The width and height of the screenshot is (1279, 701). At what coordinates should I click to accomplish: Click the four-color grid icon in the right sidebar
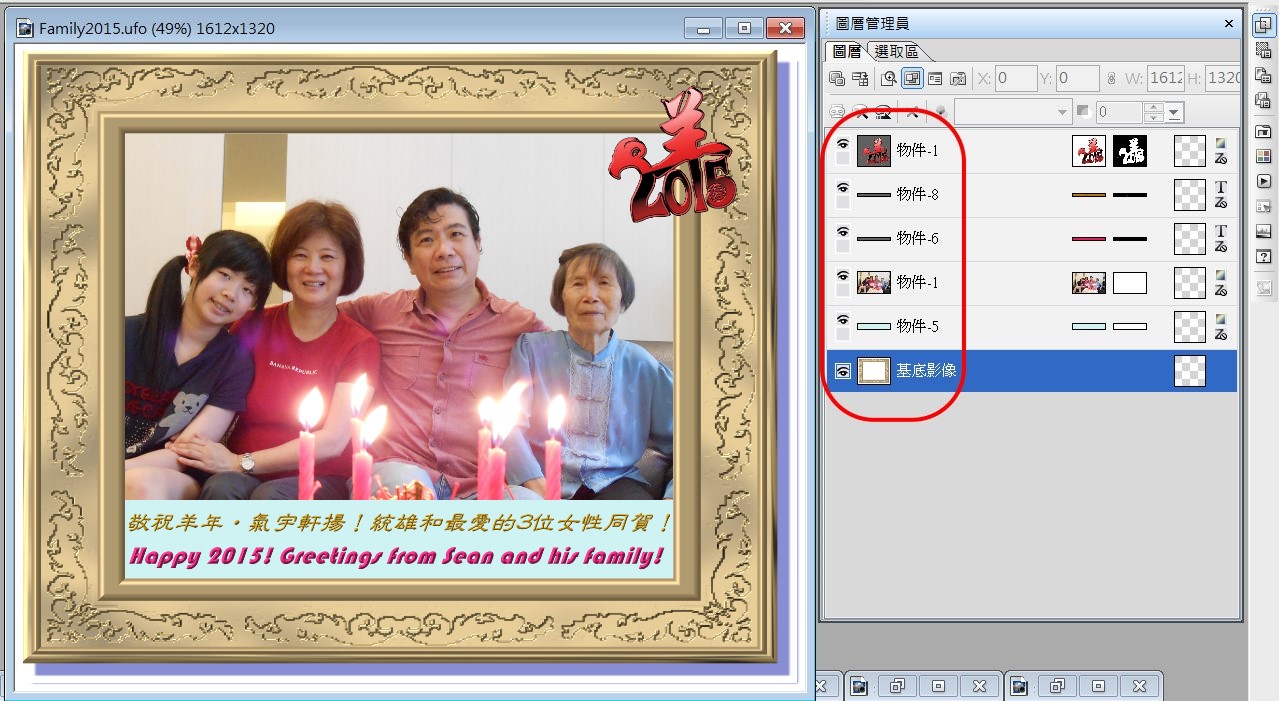coord(1263,156)
